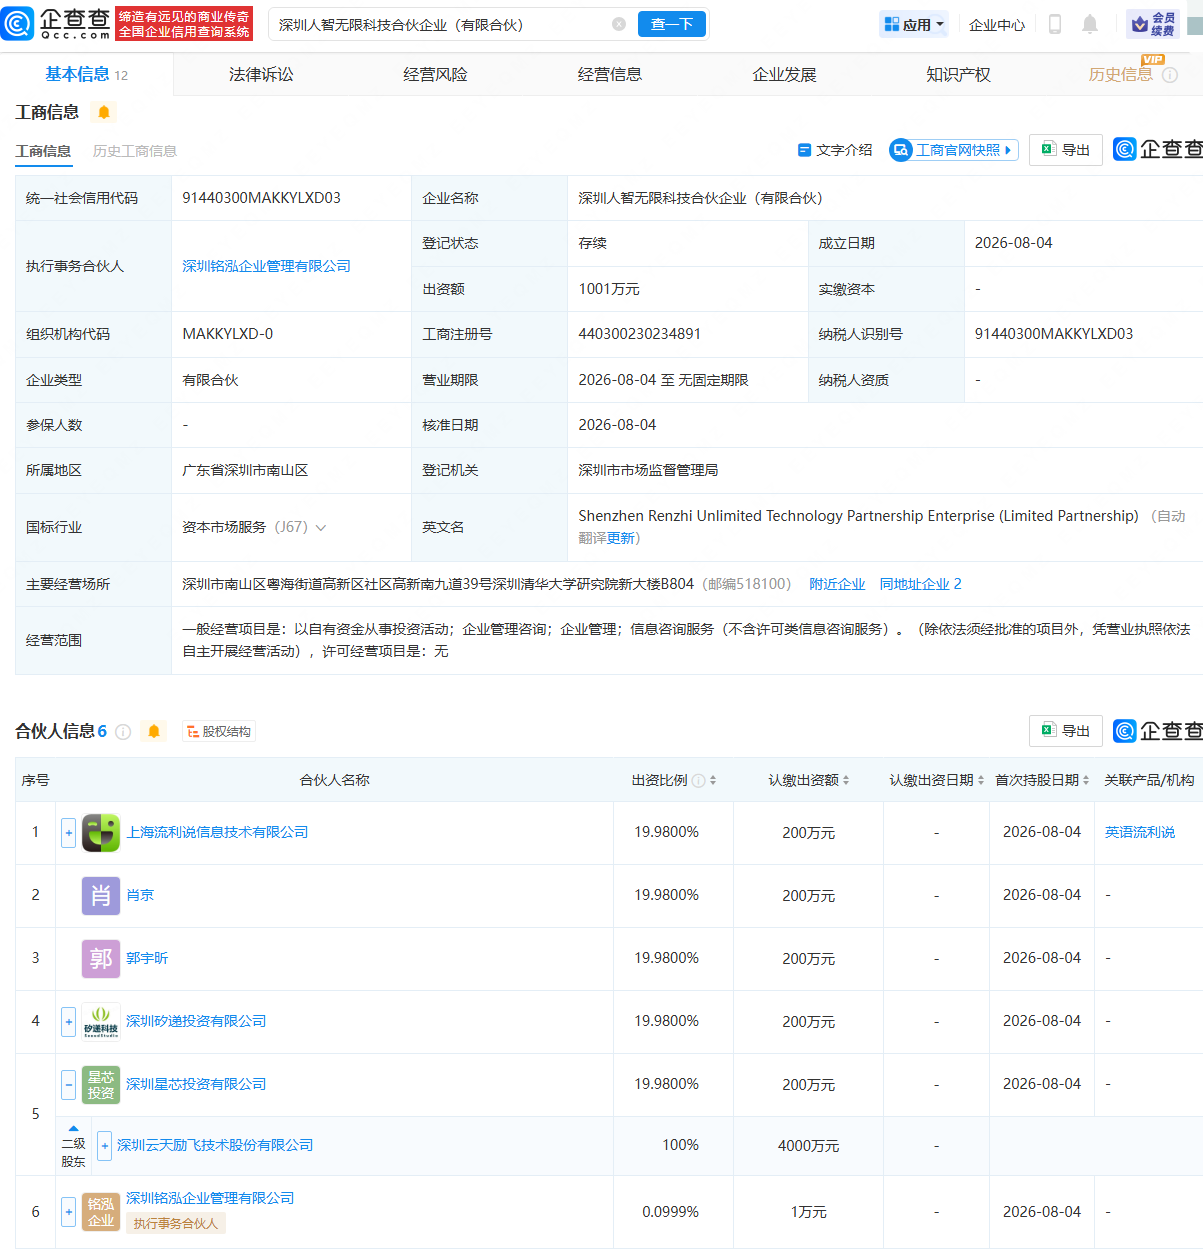Sort the table by 认缴出资额
The width and height of the screenshot is (1203, 1249).
click(846, 780)
